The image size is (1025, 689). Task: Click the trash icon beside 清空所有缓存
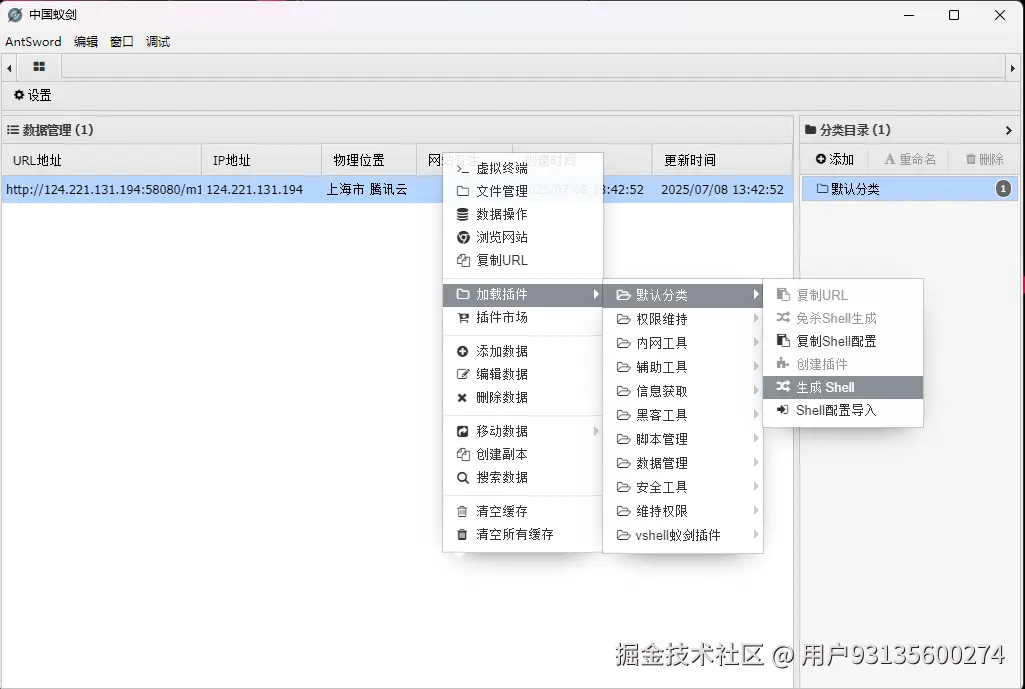click(462, 535)
